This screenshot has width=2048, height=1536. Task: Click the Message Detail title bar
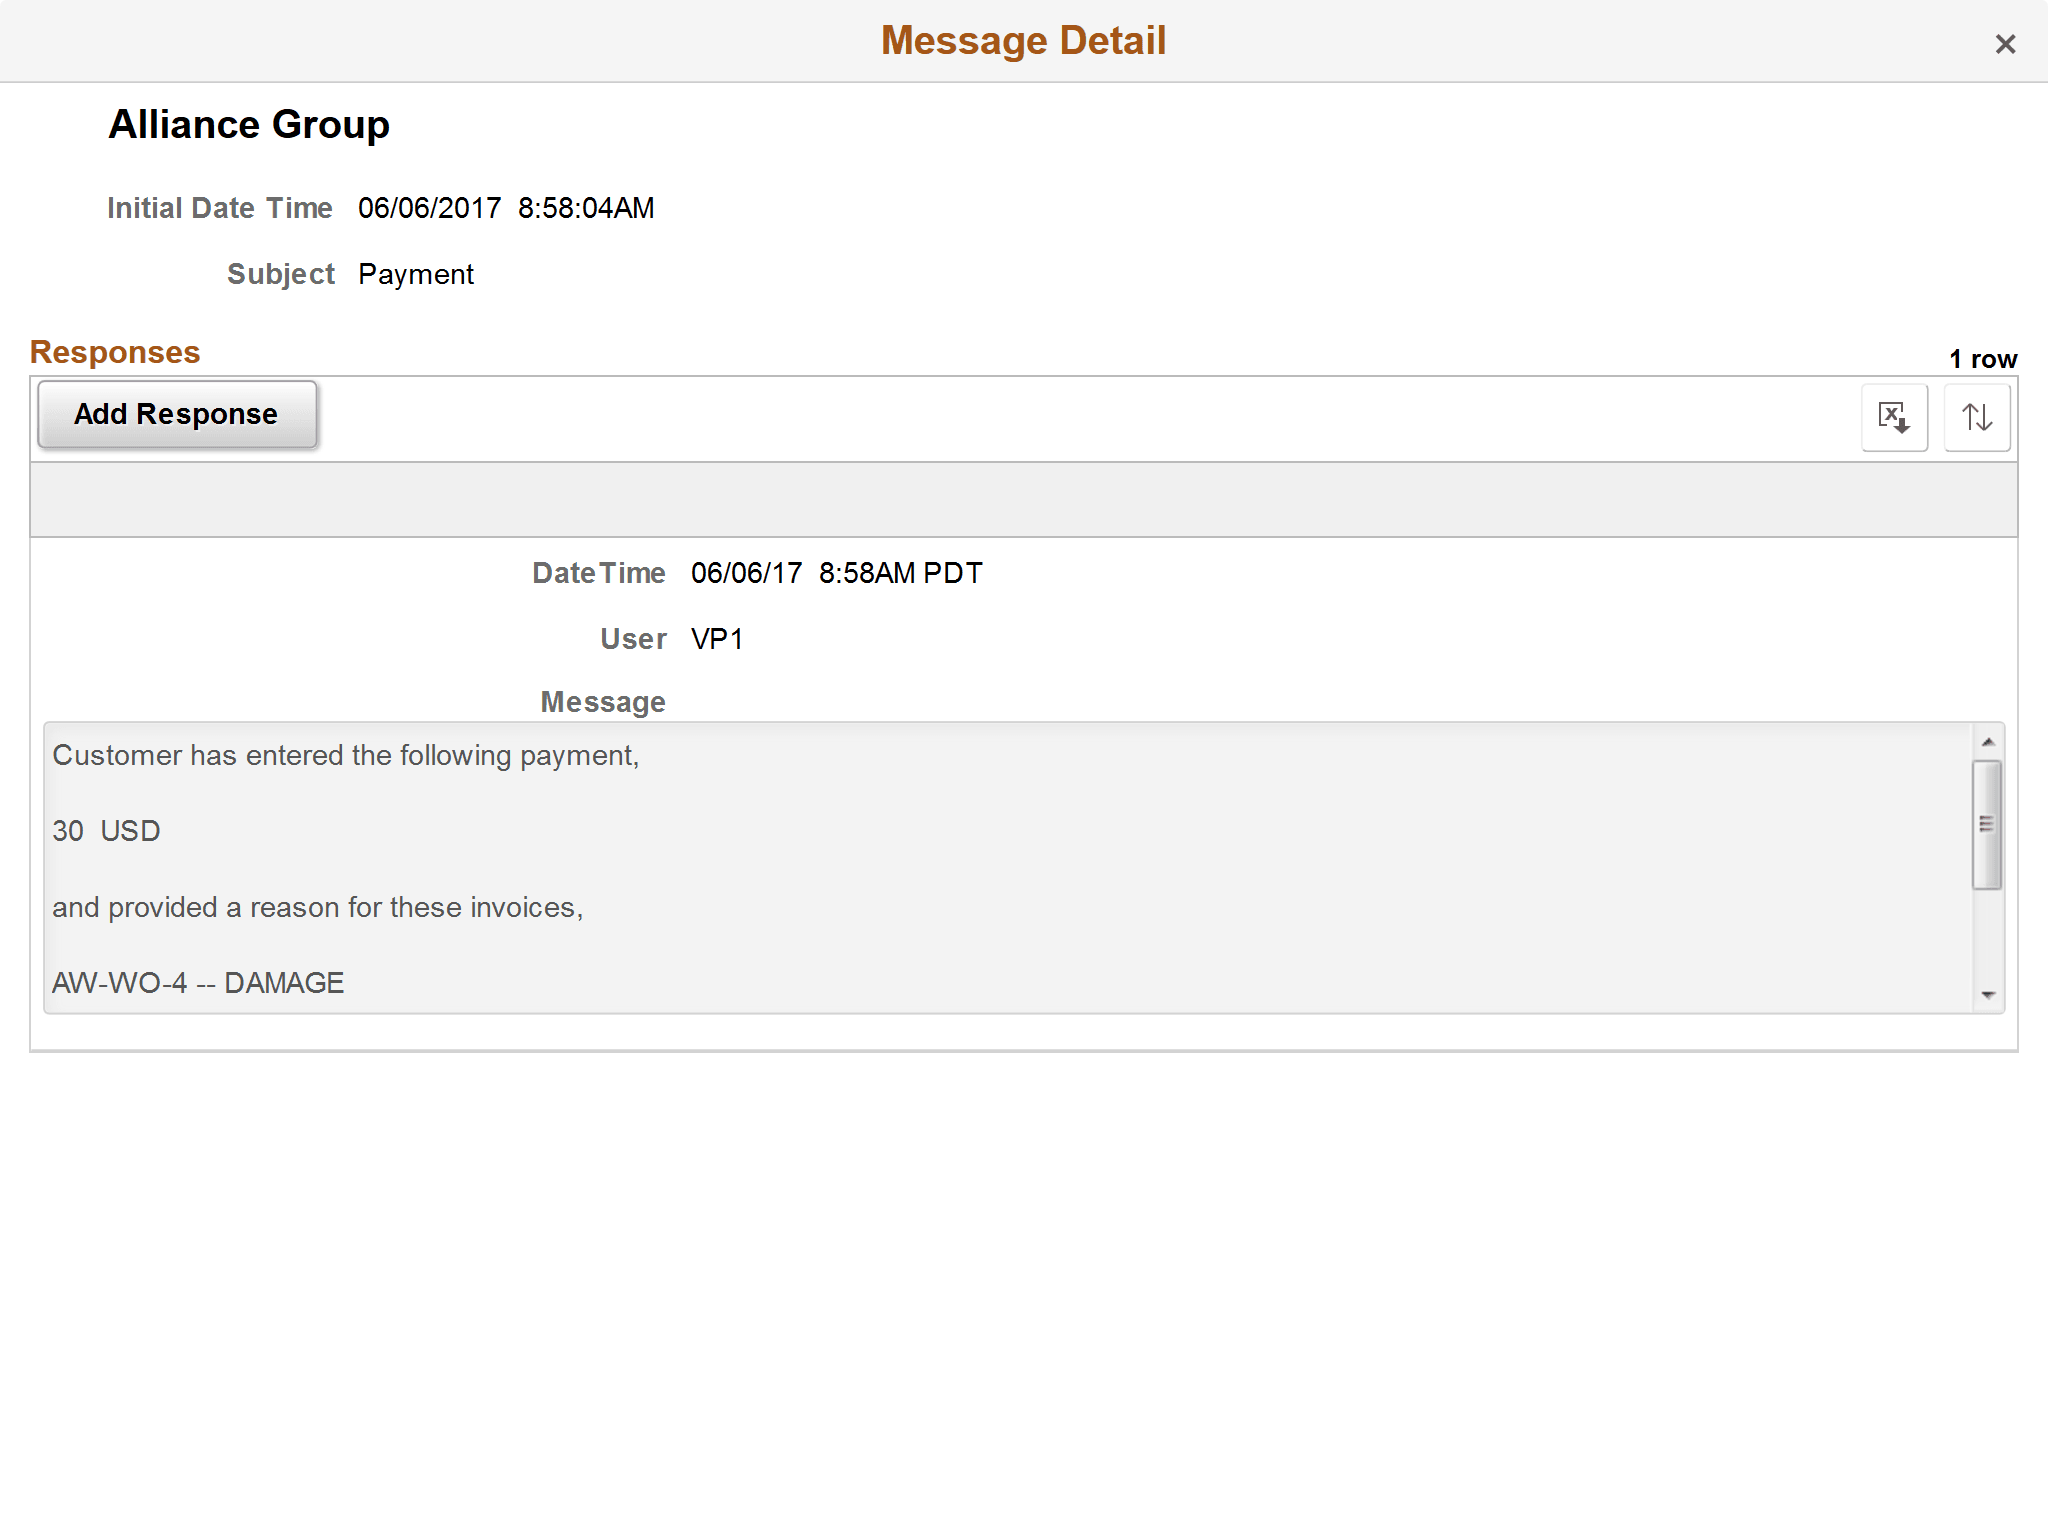1023,40
